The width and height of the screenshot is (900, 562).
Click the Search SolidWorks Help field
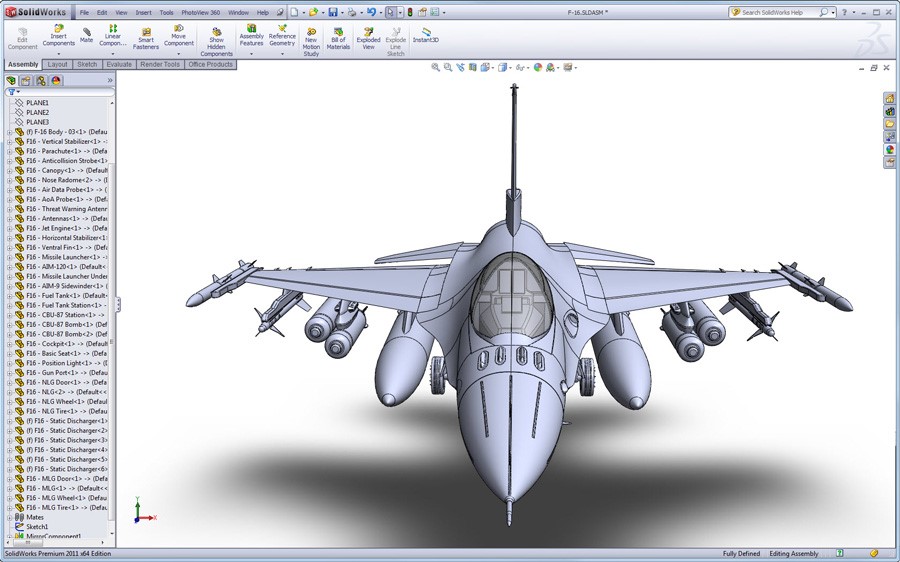click(x=779, y=12)
